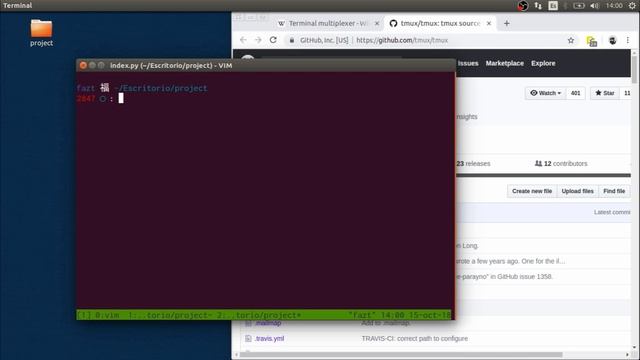Click the profile avatar in Chrome toolbar
Viewport: 640px width, 360px height.
click(x=612, y=40)
